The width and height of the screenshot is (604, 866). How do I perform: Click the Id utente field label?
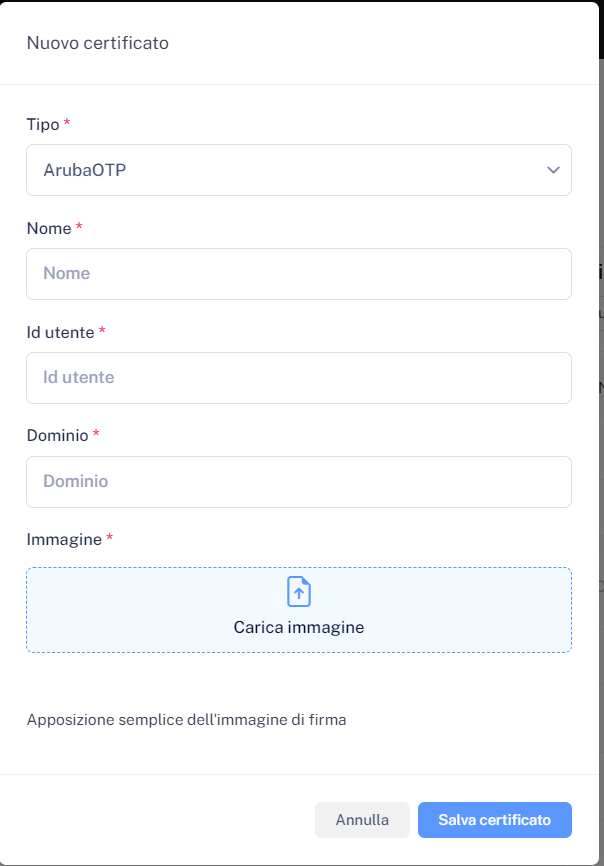[x=60, y=332]
